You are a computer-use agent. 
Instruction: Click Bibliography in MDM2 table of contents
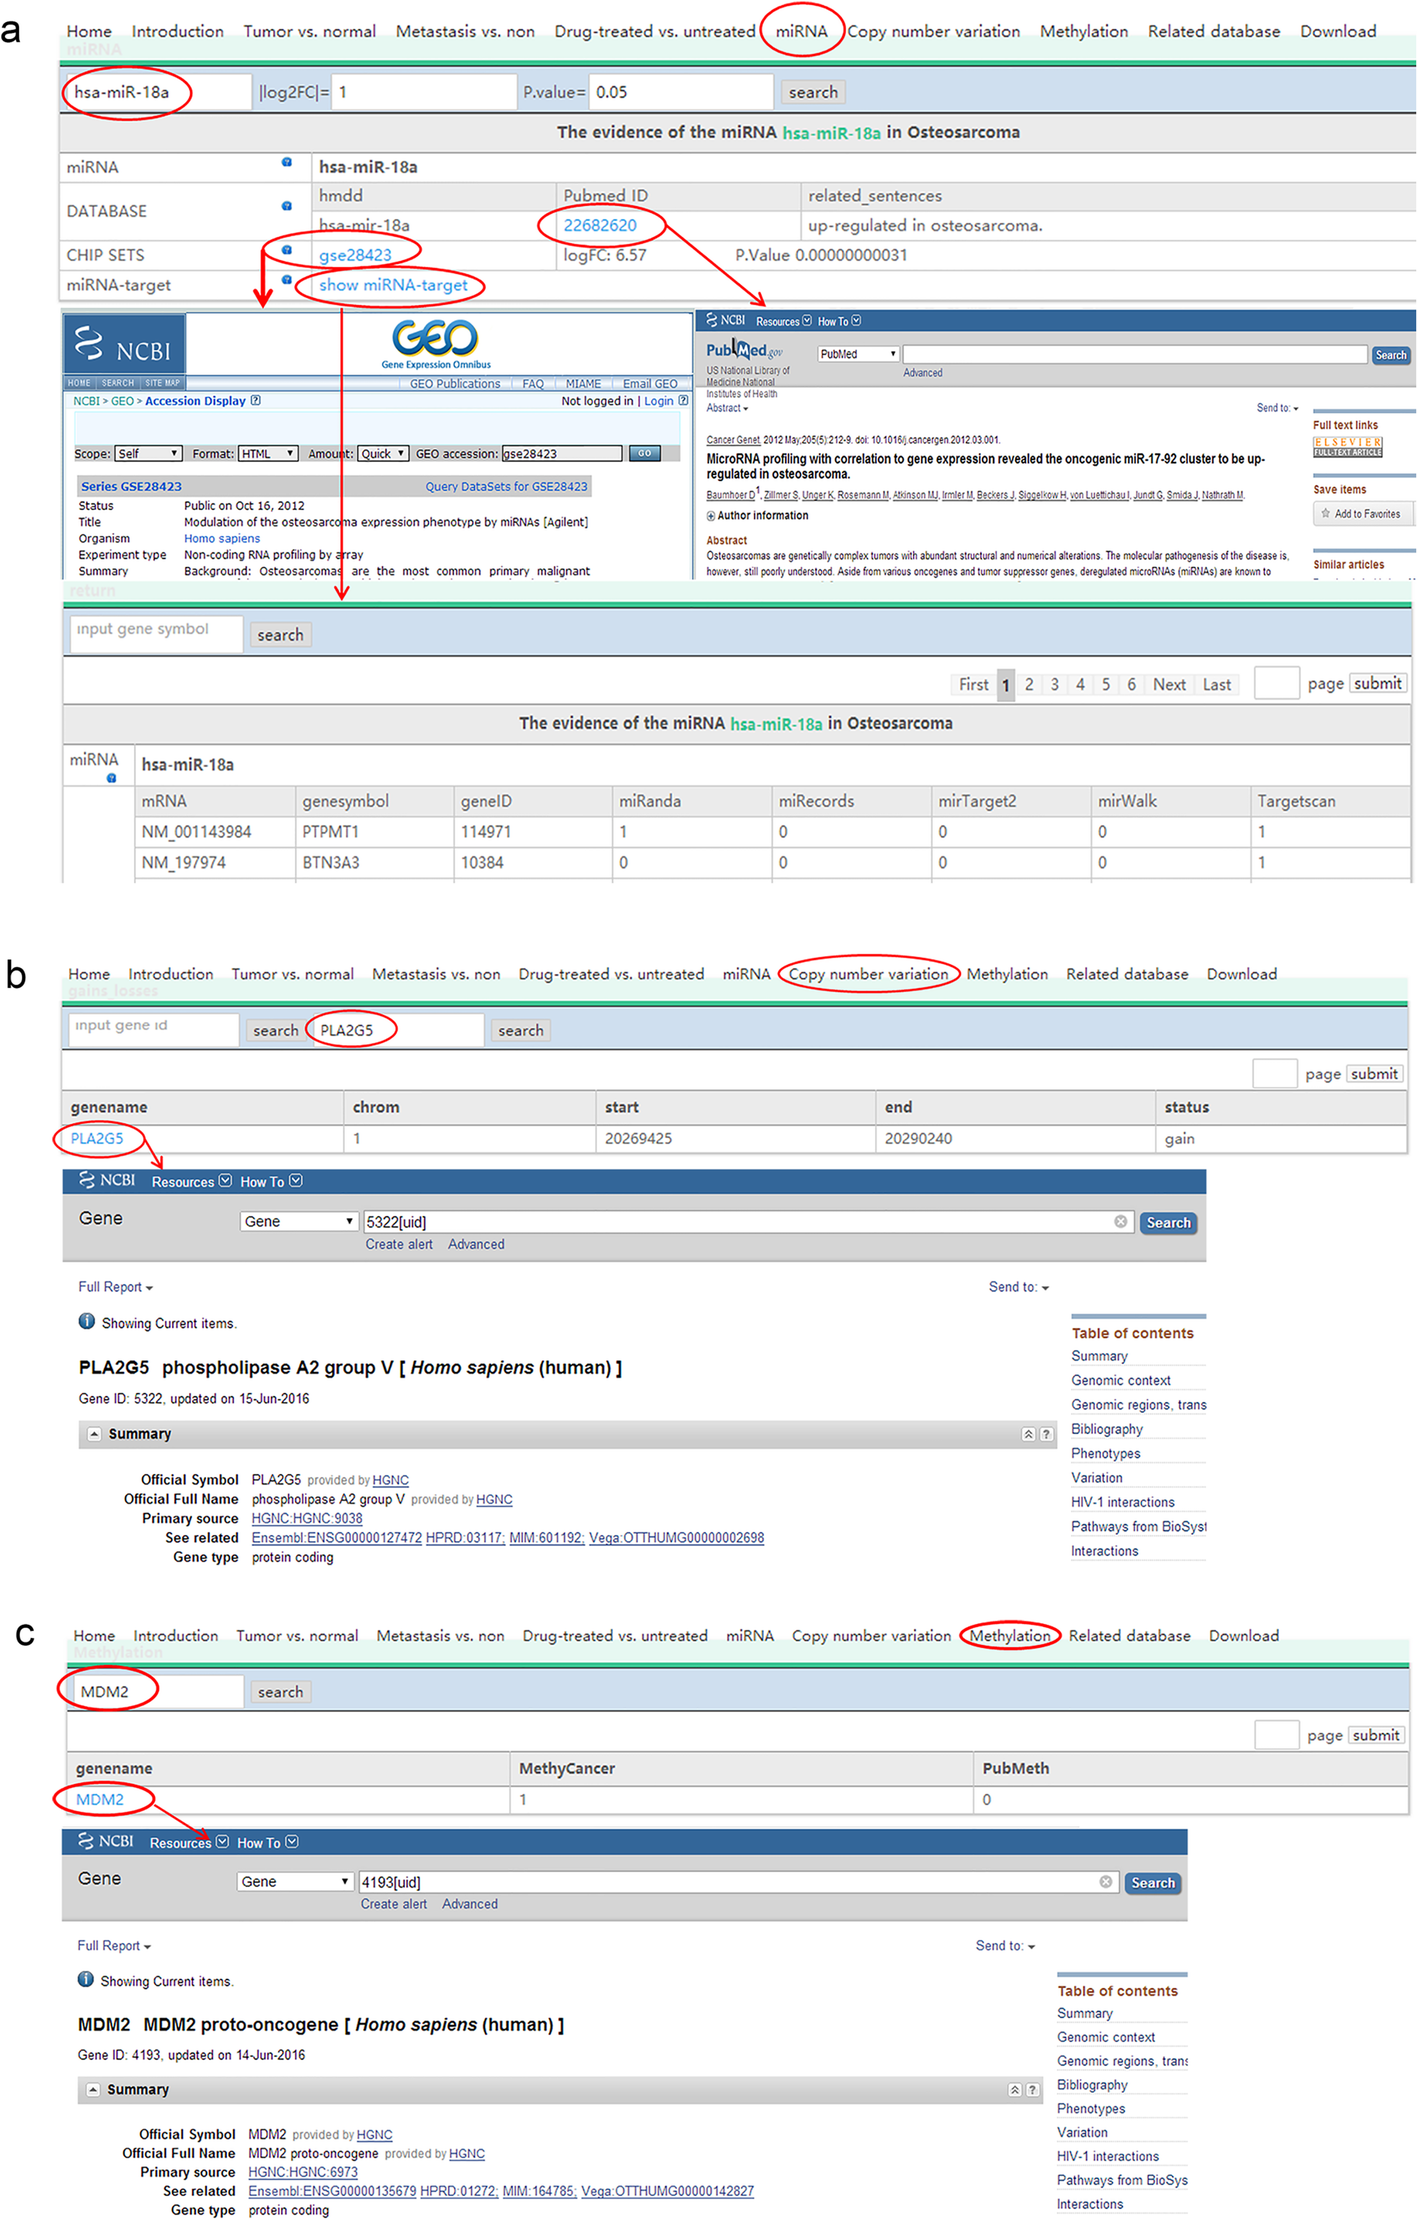click(x=1092, y=2085)
